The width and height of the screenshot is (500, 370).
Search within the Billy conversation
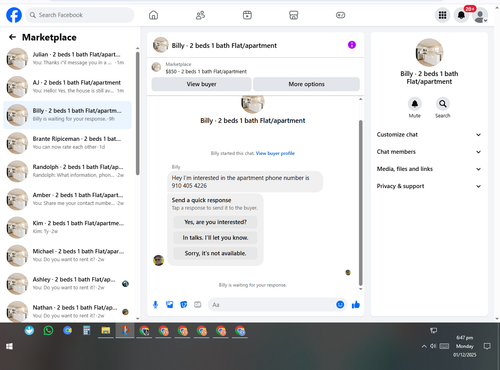(443, 104)
